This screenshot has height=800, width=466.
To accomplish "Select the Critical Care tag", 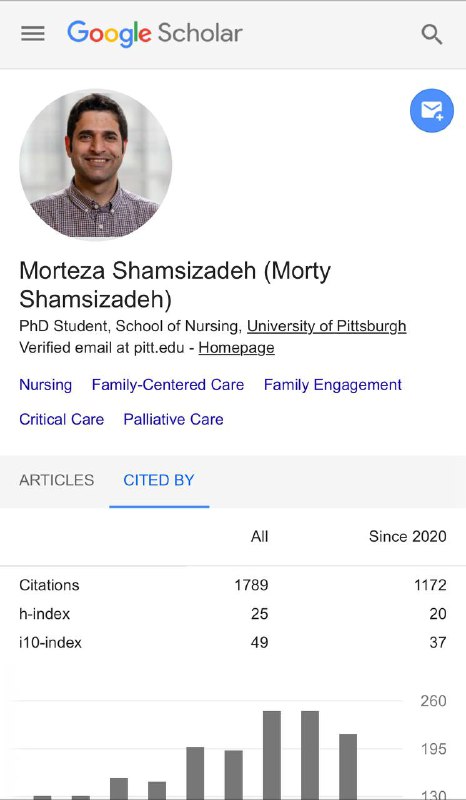I will click(x=62, y=419).
